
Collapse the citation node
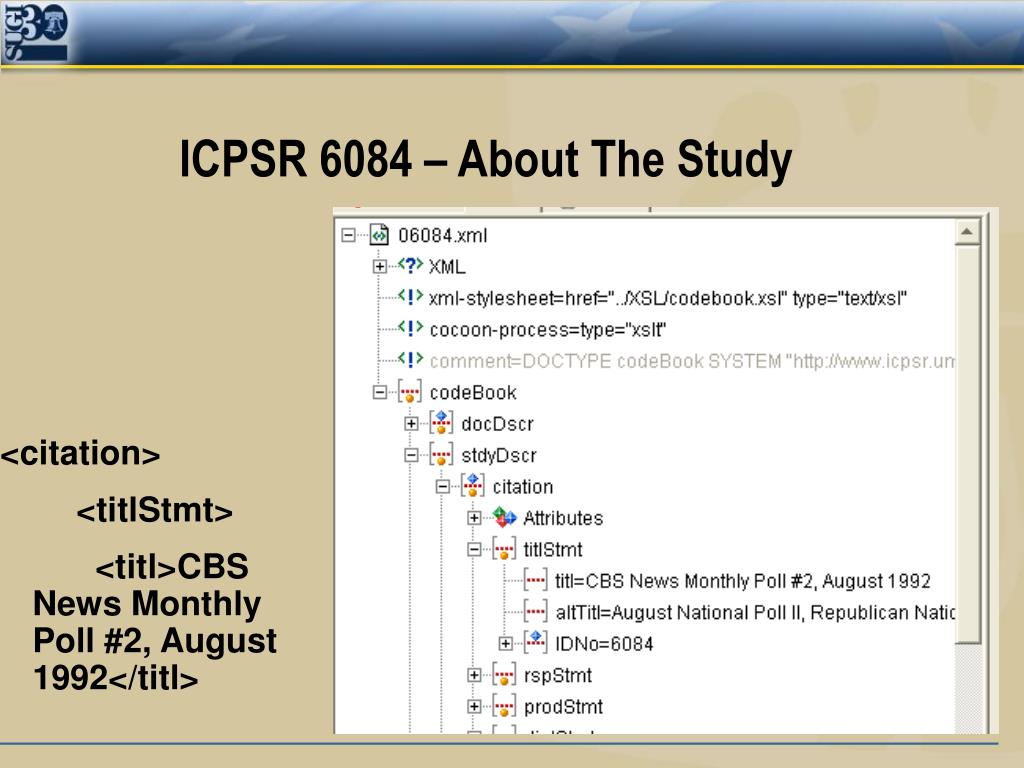point(443,487)
